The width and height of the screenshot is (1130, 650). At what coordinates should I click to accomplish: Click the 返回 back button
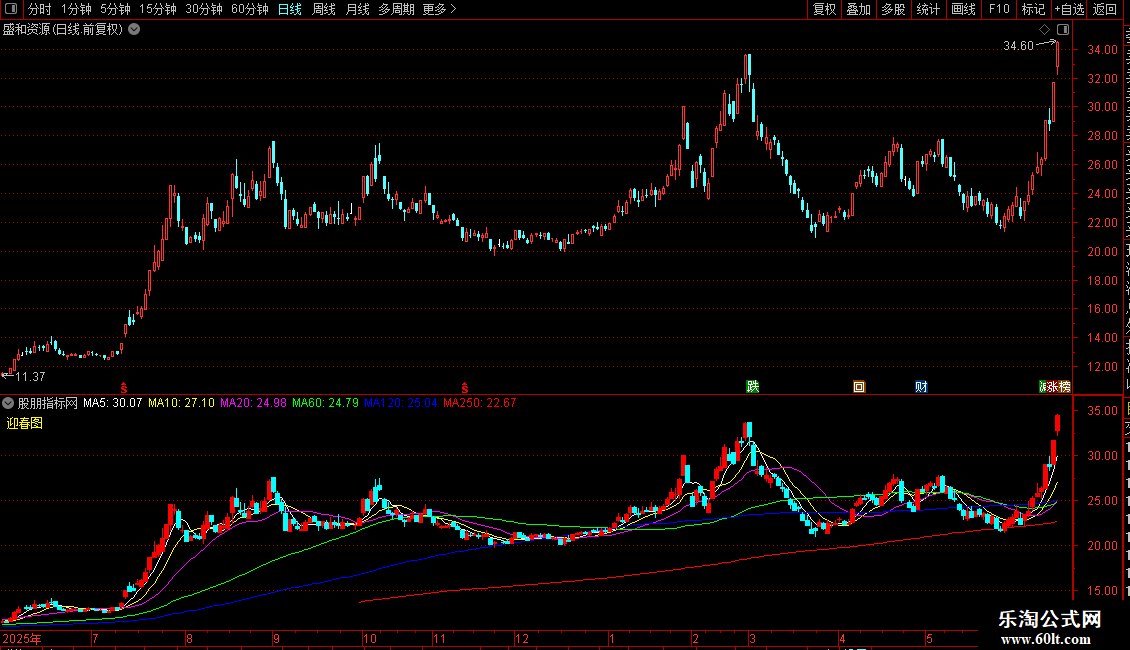1104,9
